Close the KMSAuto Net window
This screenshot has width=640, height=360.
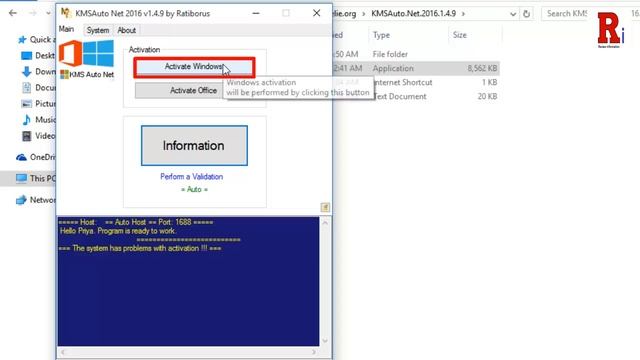(x=316, y=13)
